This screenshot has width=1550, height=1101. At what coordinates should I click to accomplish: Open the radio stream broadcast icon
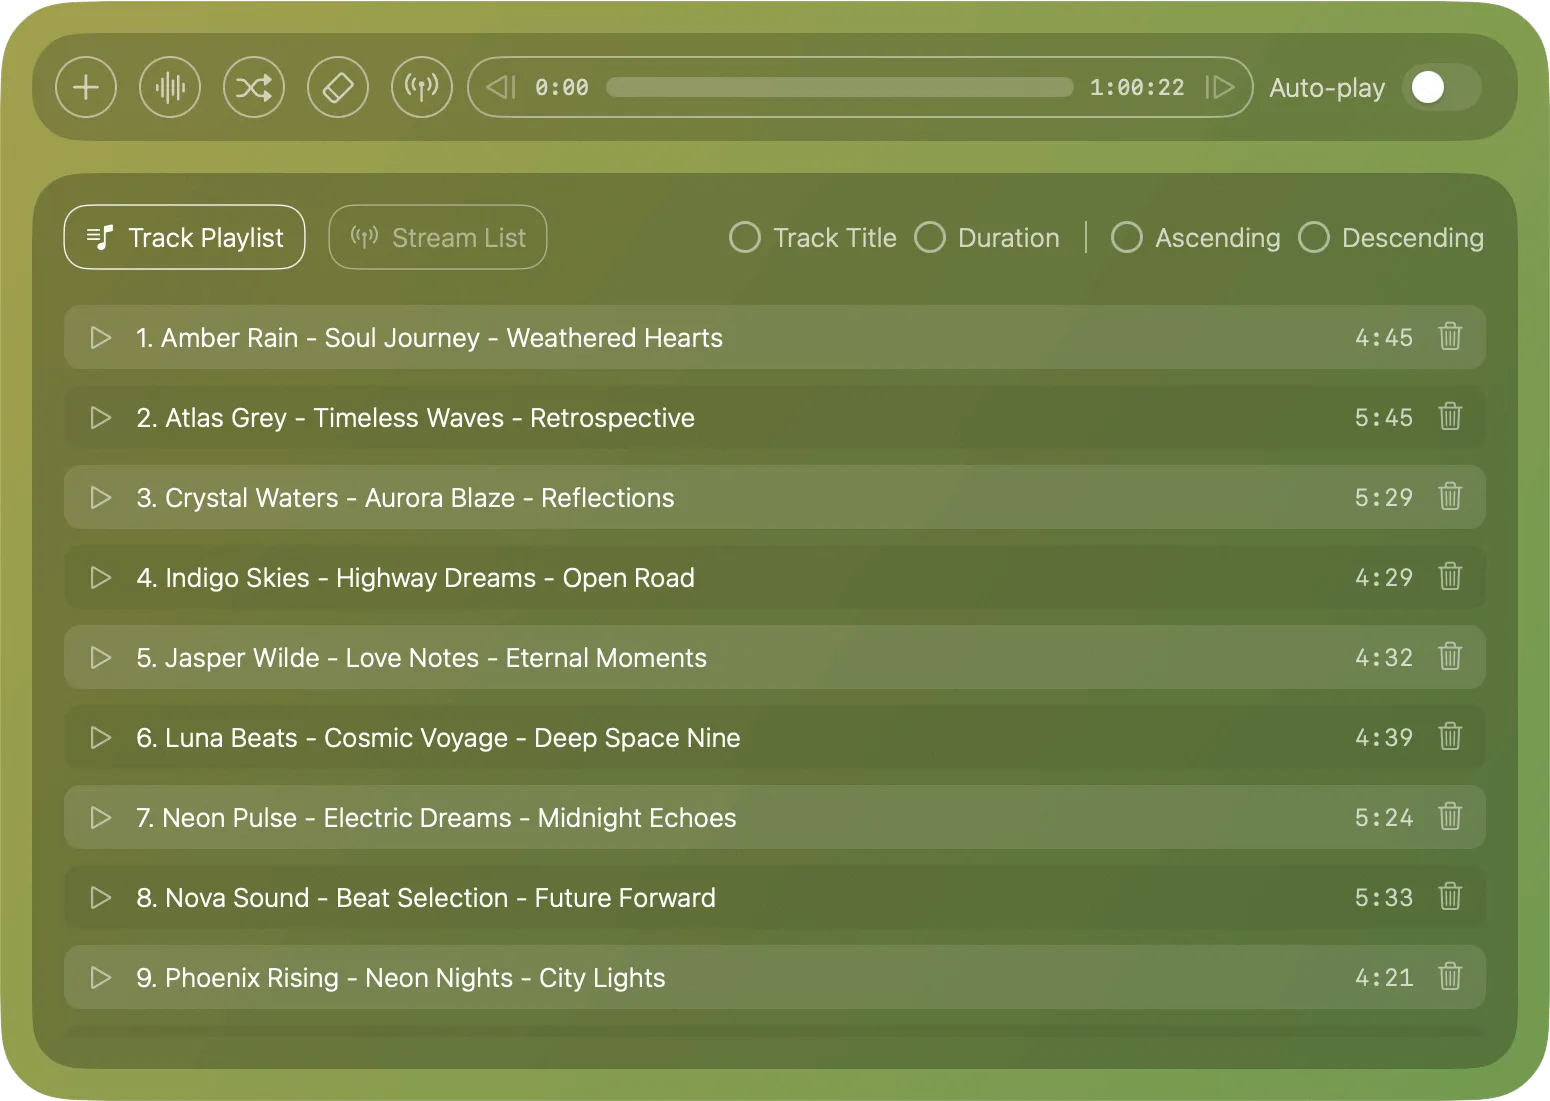click(x=422, y=88)
